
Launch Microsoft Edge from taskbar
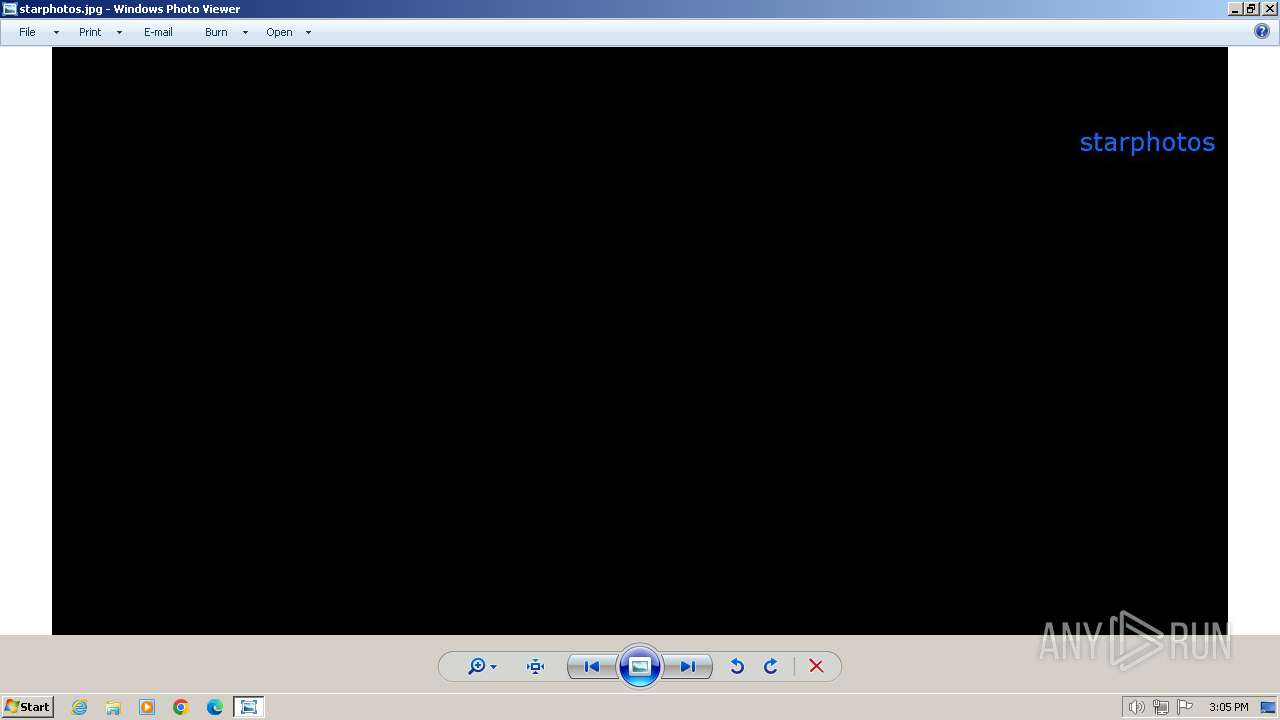(x=215, y=707)
